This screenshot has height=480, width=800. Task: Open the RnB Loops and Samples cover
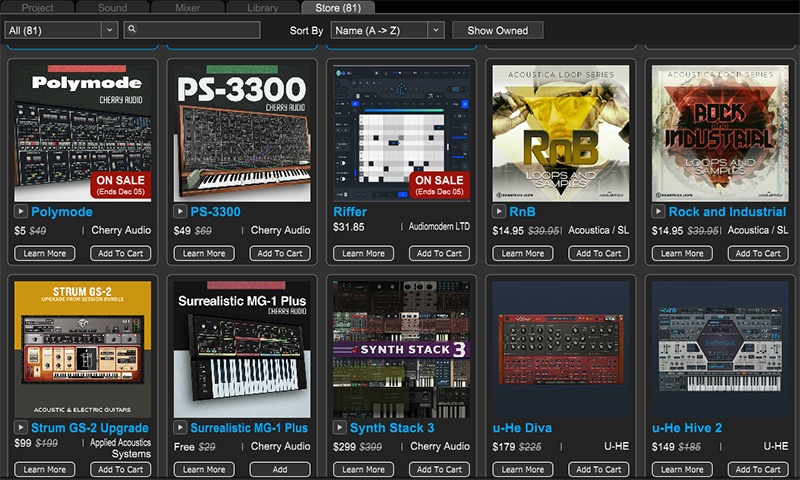pyautogui.click(x=561, y=133)
